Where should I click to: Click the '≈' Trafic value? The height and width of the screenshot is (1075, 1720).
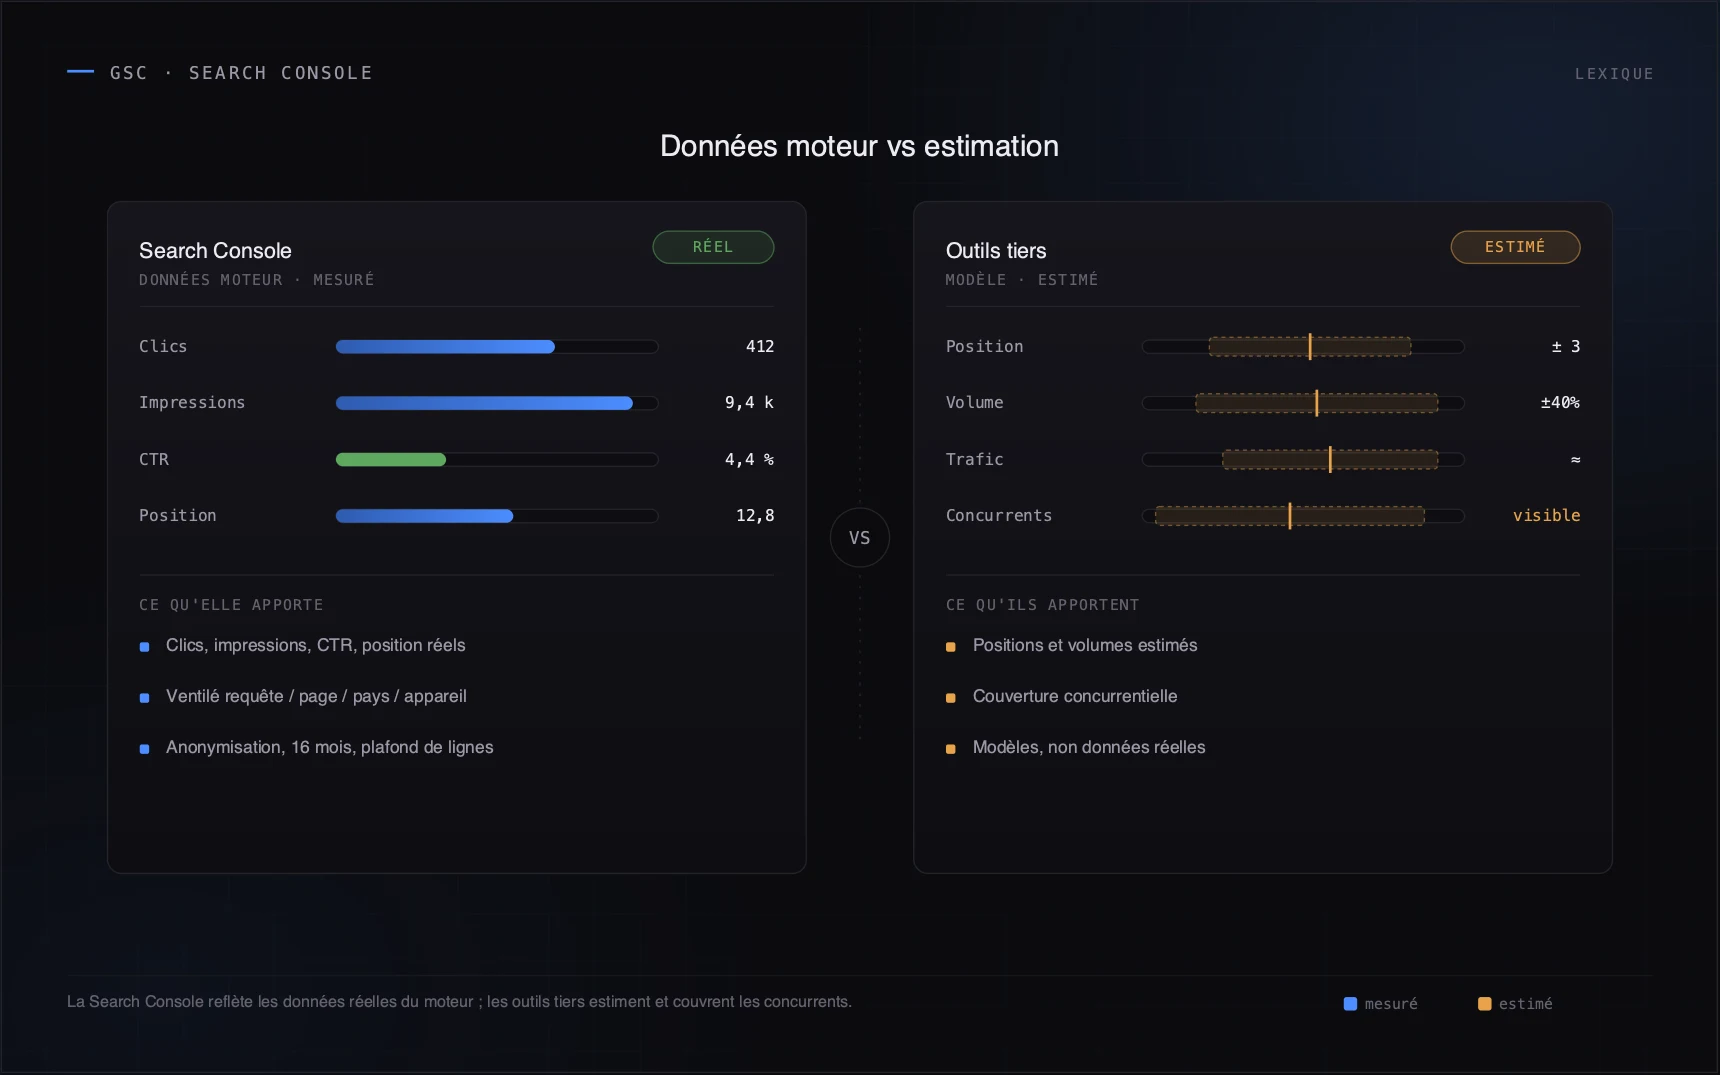(1575, 460)
